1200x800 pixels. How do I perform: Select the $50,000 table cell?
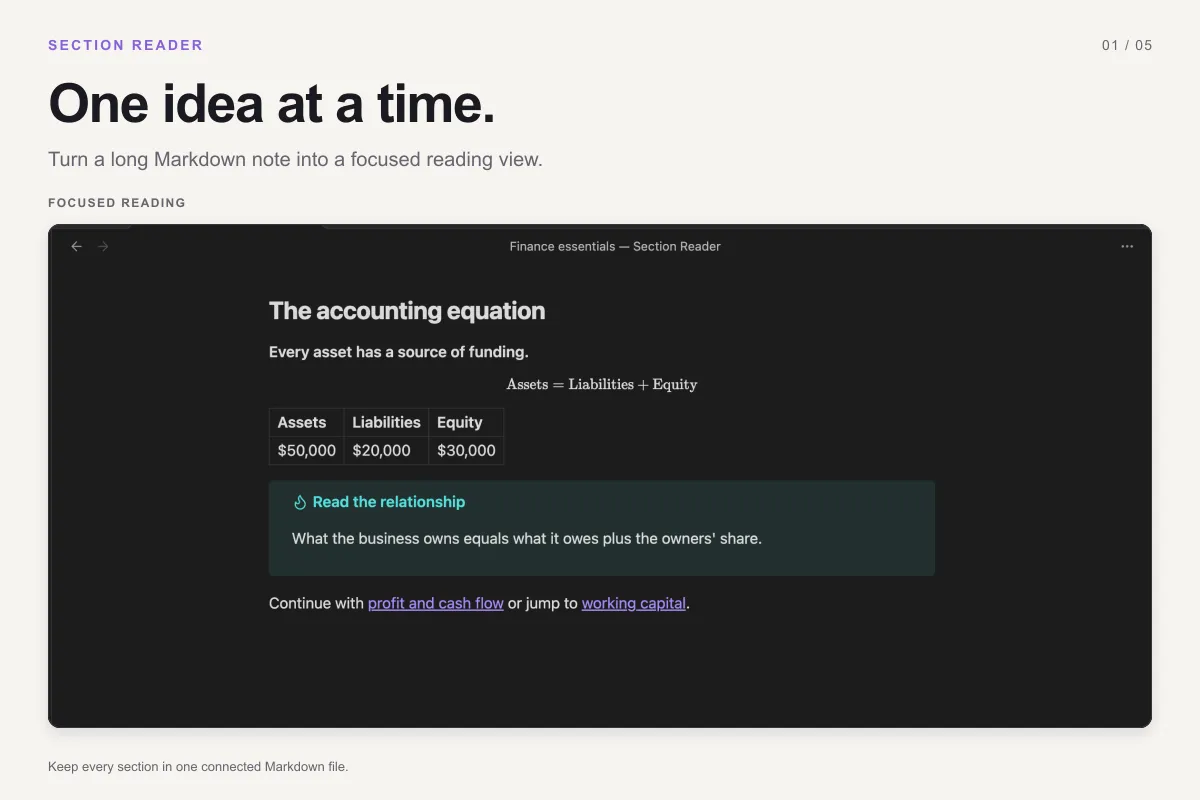307,450
